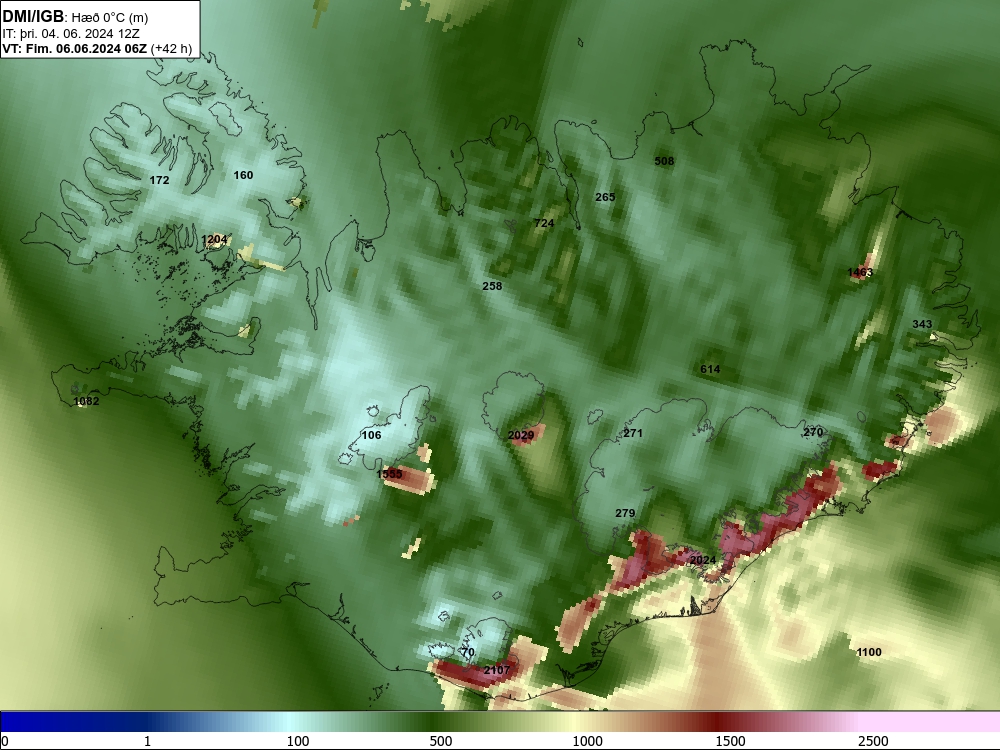The image size is (1000, 750).
Task: Click the 'IT: þri. 04. 06. 2024 12Z' line
Action: [71, 34]
